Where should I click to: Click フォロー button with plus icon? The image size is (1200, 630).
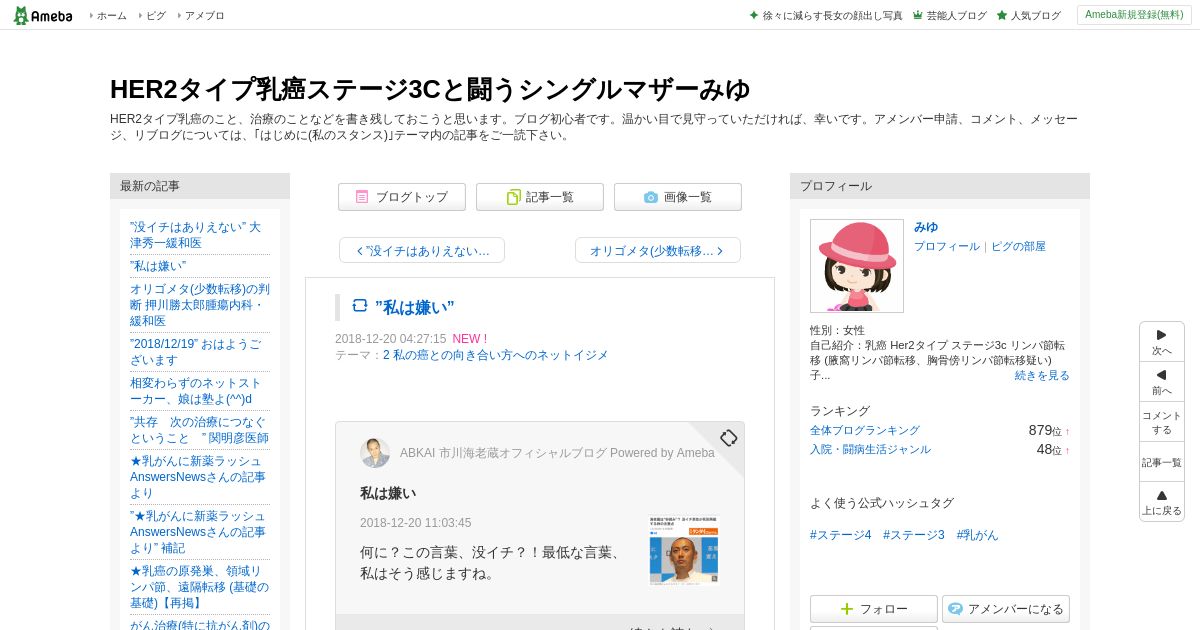[874, 609]
